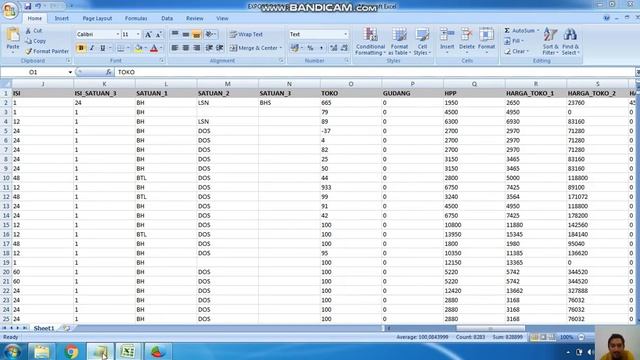Click the formula bar showing TOKO
Image resolution: width=640 pixels, height=360 pixels.
[x=374, y=72]
